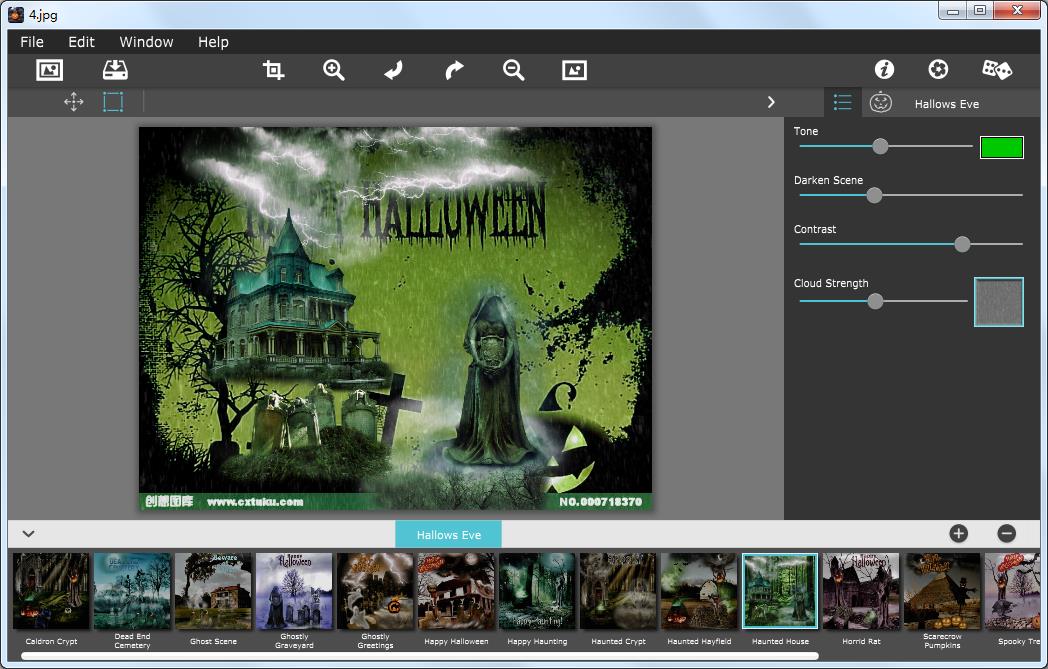Image resolution: width=1048 pixels, height=669 pixels.
Task: Zoom in on the image
Action: click(x=333, y=70)
